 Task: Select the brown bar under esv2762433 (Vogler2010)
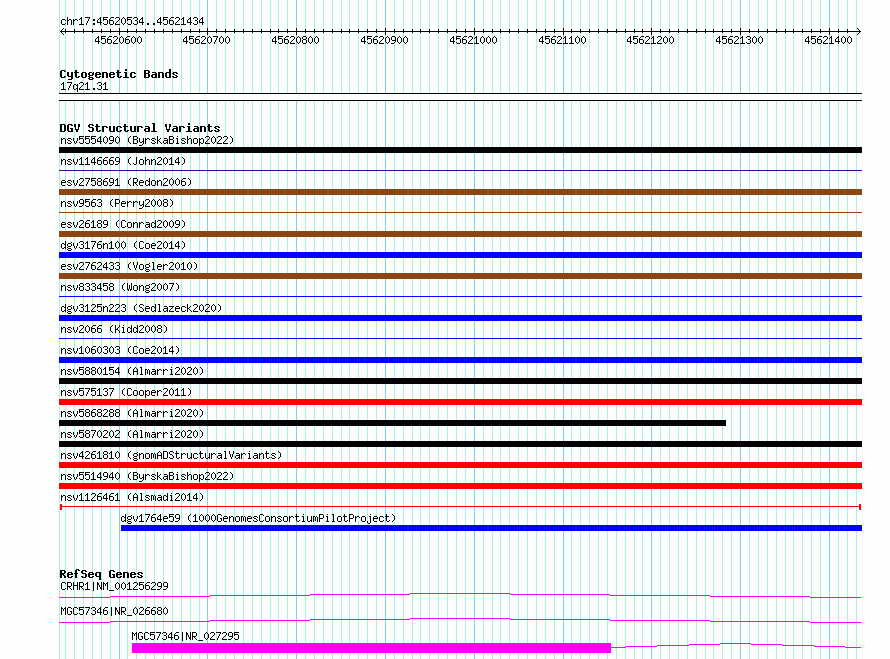click(460, 276)
